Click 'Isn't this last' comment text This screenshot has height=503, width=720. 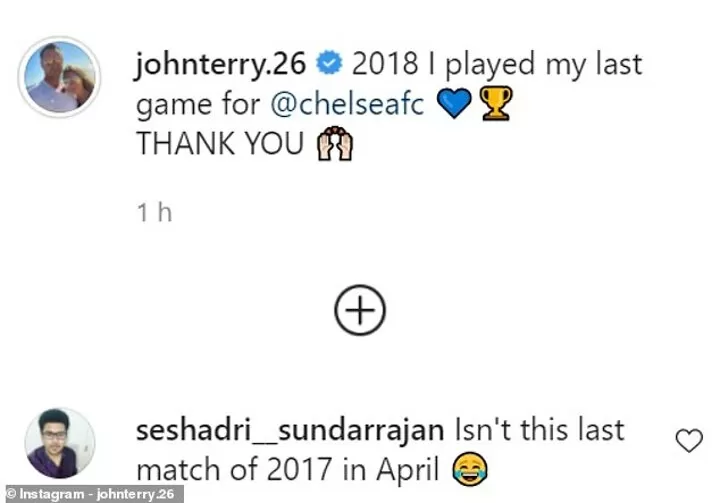540,430
